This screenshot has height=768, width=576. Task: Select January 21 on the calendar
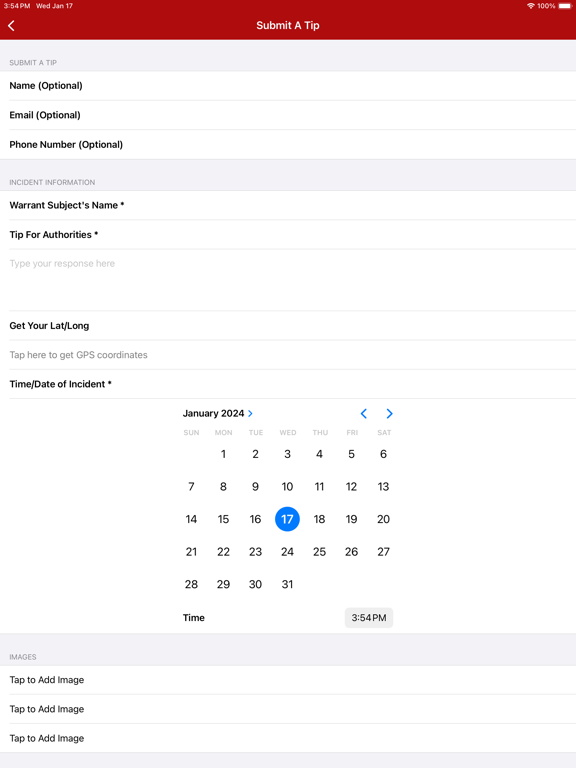(191, 552)
